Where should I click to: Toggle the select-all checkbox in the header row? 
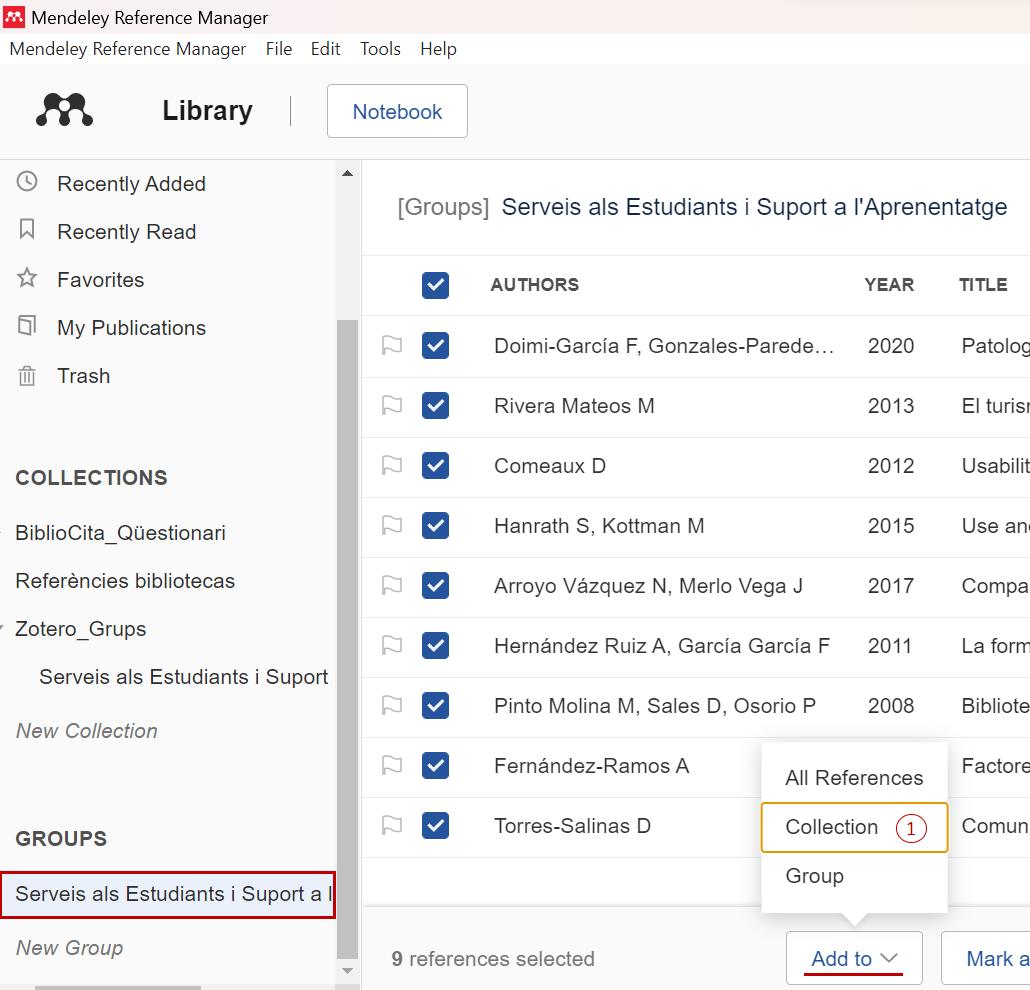pos(436,285)
